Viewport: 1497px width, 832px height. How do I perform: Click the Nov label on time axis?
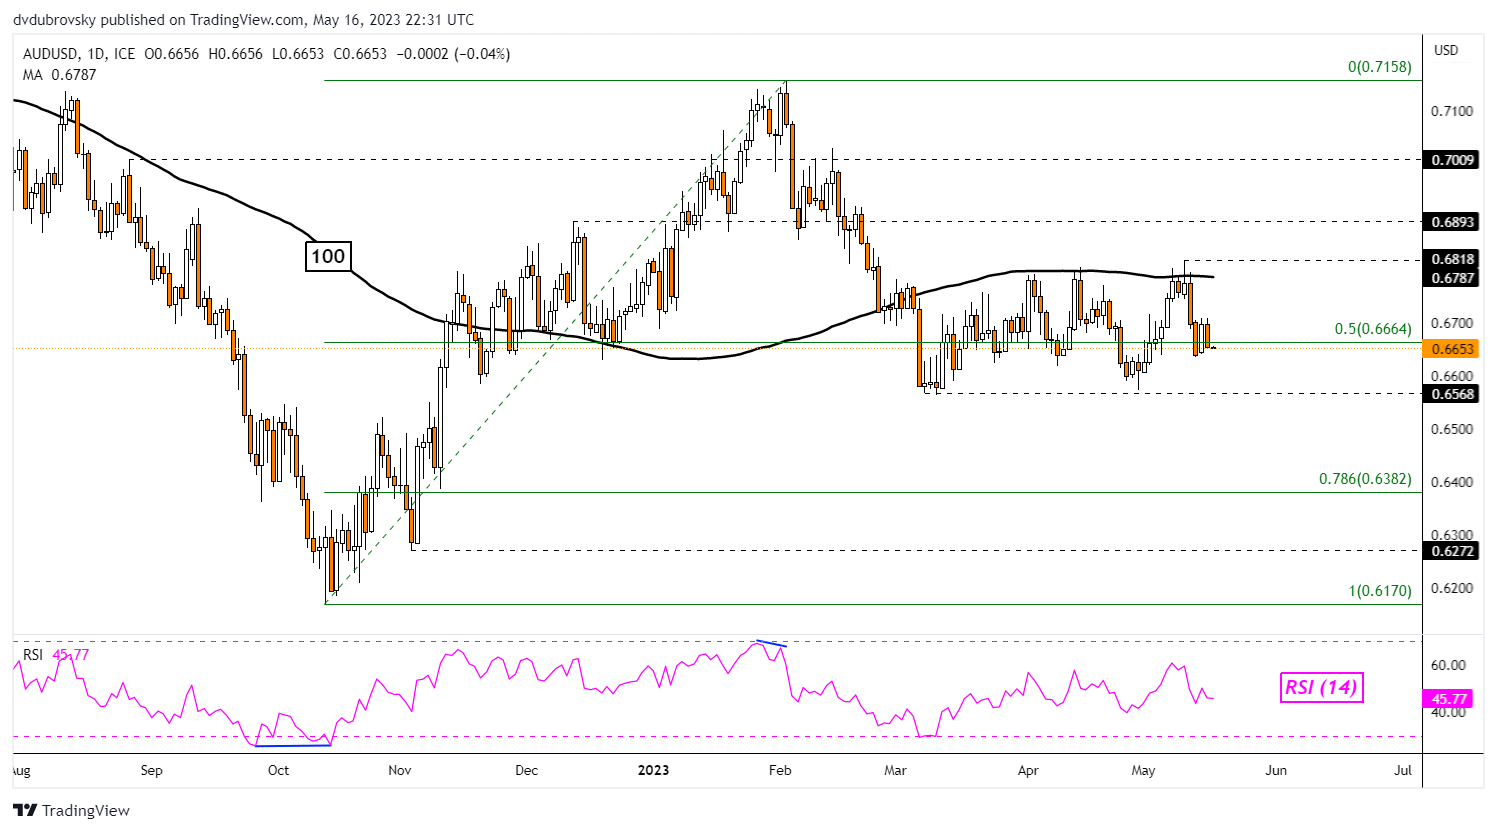[400, 770]
